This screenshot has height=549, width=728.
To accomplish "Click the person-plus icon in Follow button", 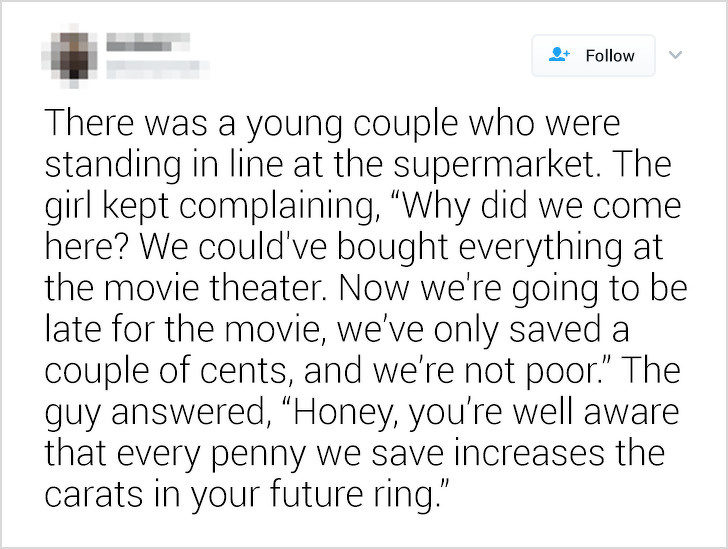I will (x=559, y=54).
